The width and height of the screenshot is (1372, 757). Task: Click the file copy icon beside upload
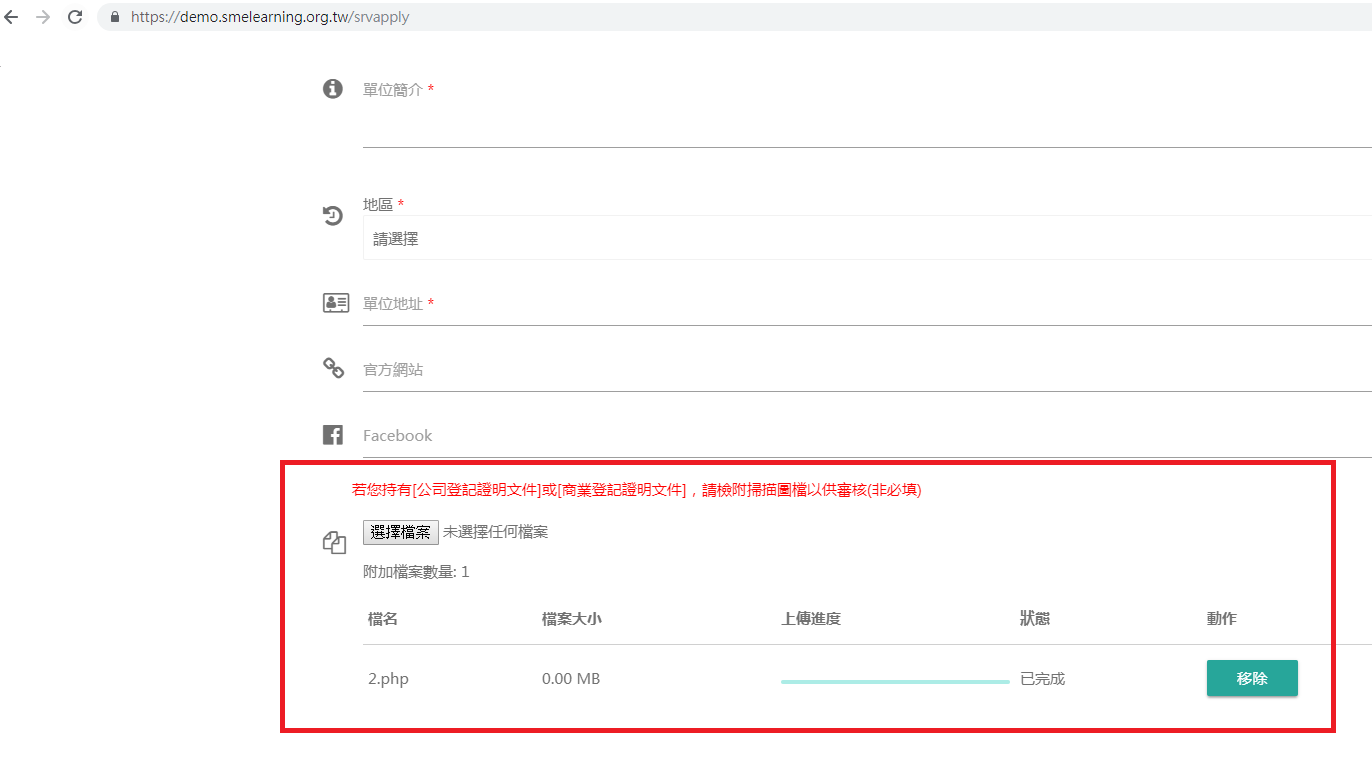(x=334, y=542)
